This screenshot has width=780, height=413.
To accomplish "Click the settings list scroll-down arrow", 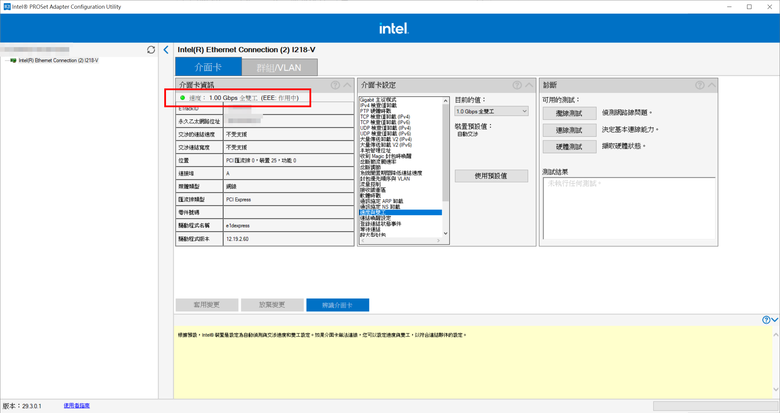I will pyautogui.click(x=445, y=233).
